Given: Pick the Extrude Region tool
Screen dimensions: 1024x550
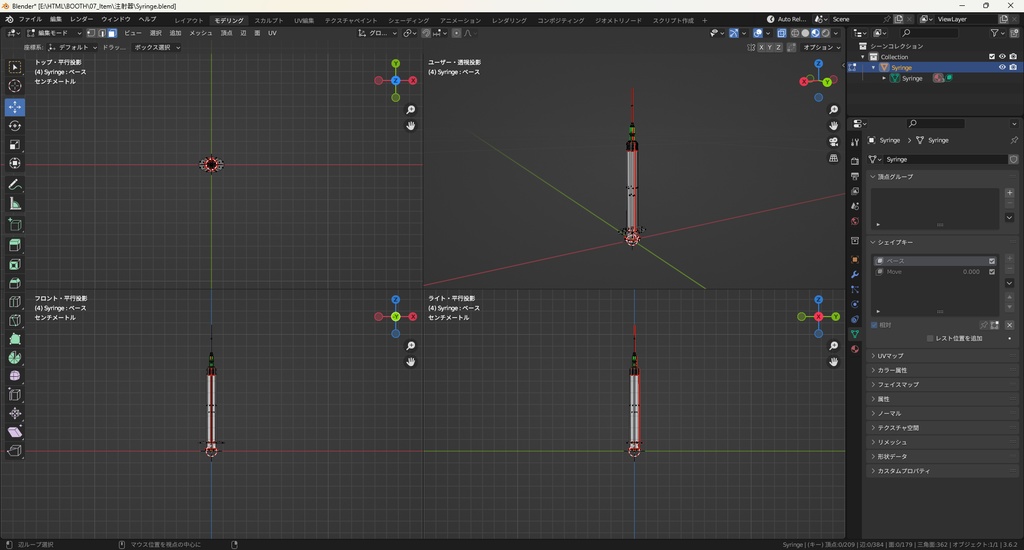Looking at the screenshot, I should click(15, 245).
